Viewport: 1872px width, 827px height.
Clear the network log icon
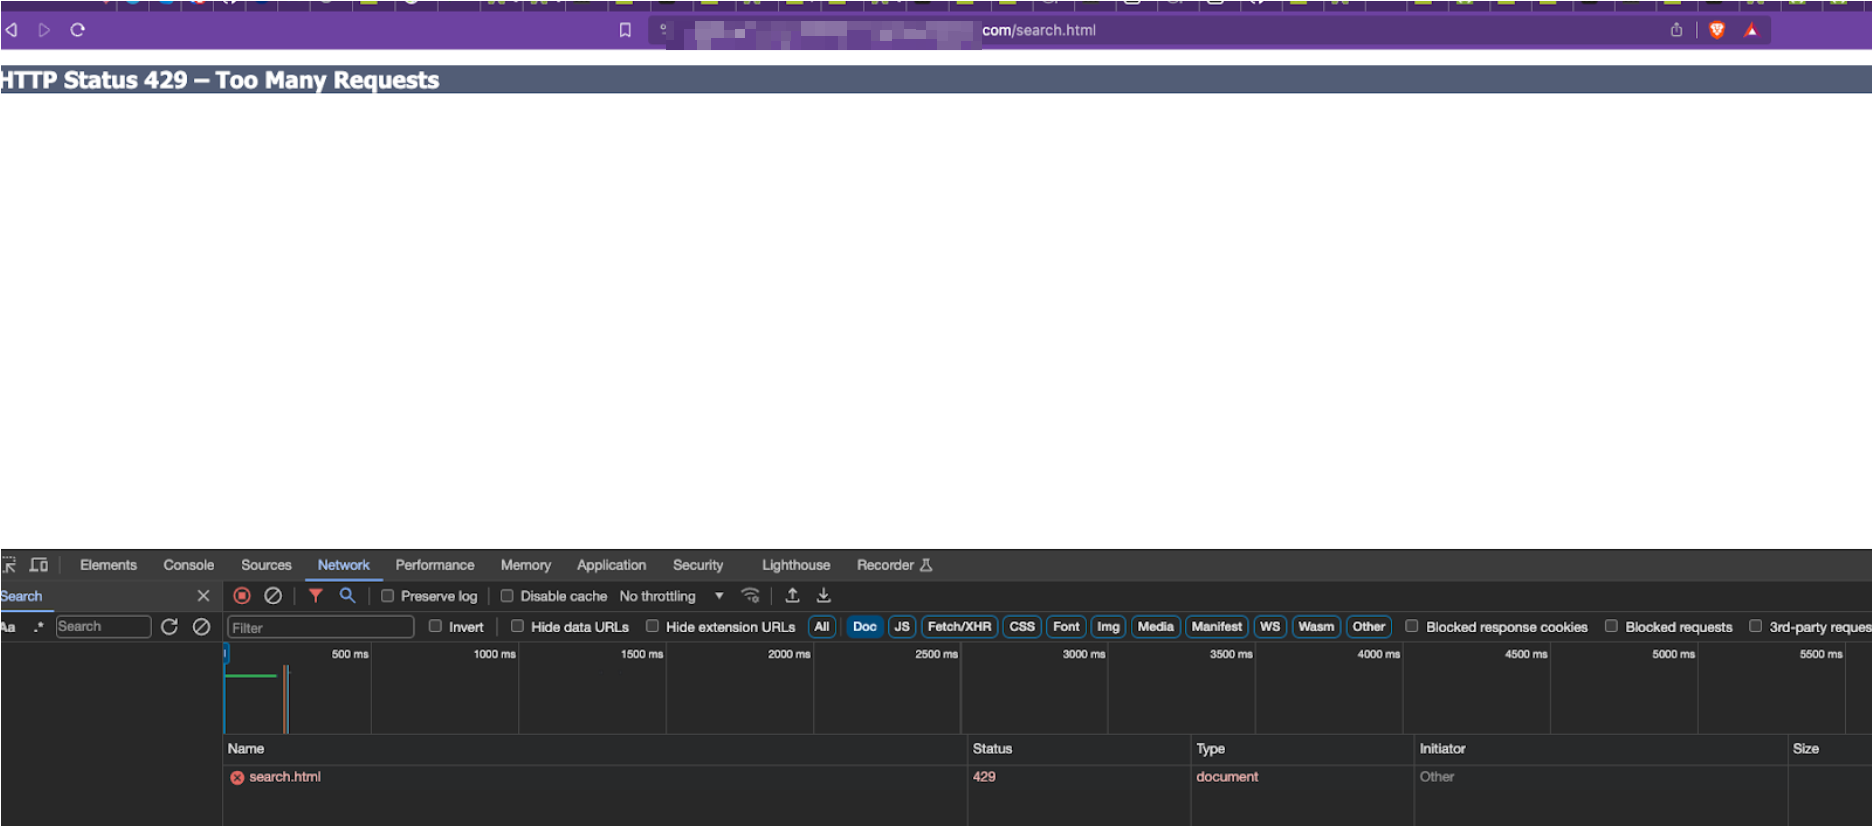tap(273, 596)
